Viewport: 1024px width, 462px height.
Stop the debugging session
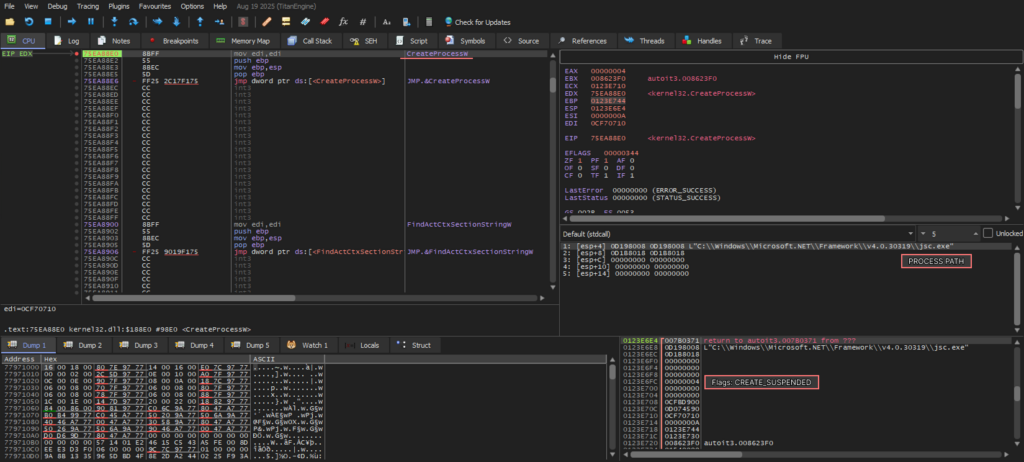pyautogui.click(x=49, y=21)
